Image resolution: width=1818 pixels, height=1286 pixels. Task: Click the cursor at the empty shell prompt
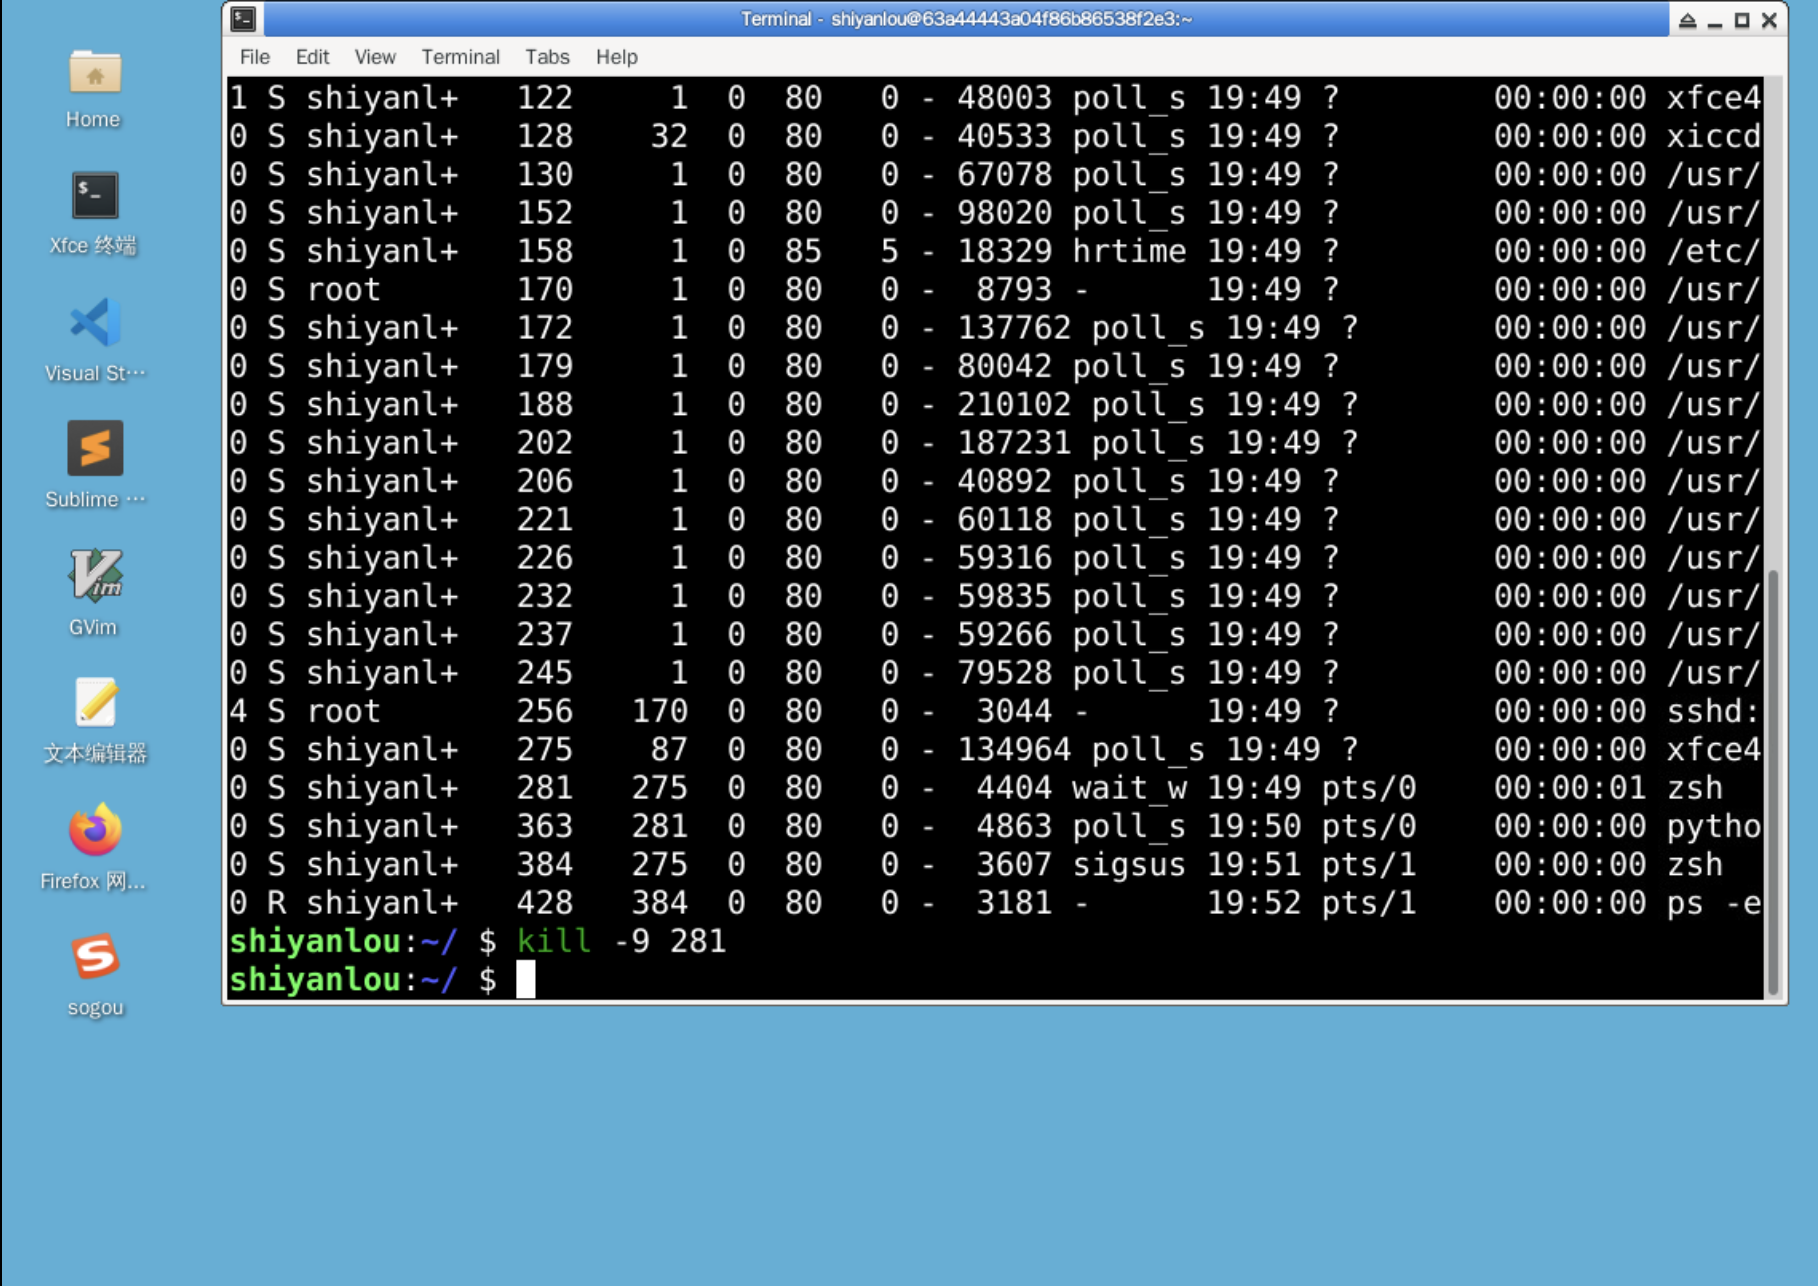pos(526,979)
